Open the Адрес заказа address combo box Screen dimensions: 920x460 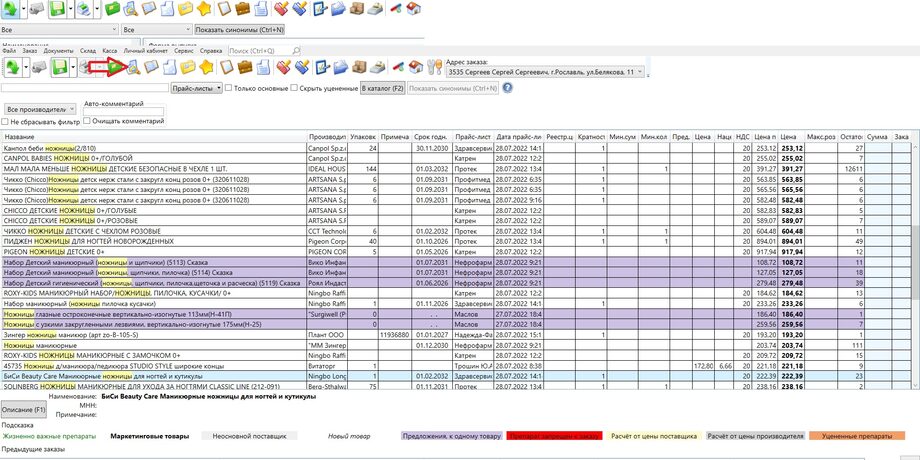click(545, 72)
